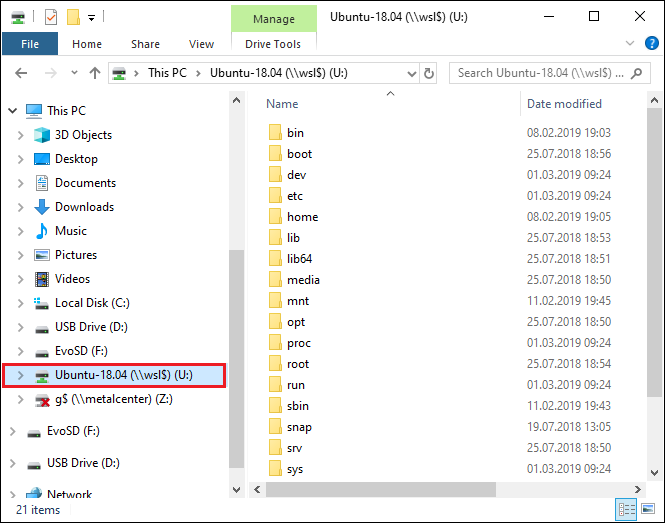The height and width of the screenshot is (523, 665).
Task: Expand the Local Disk (C:) node
Action: tap(20, 303)
